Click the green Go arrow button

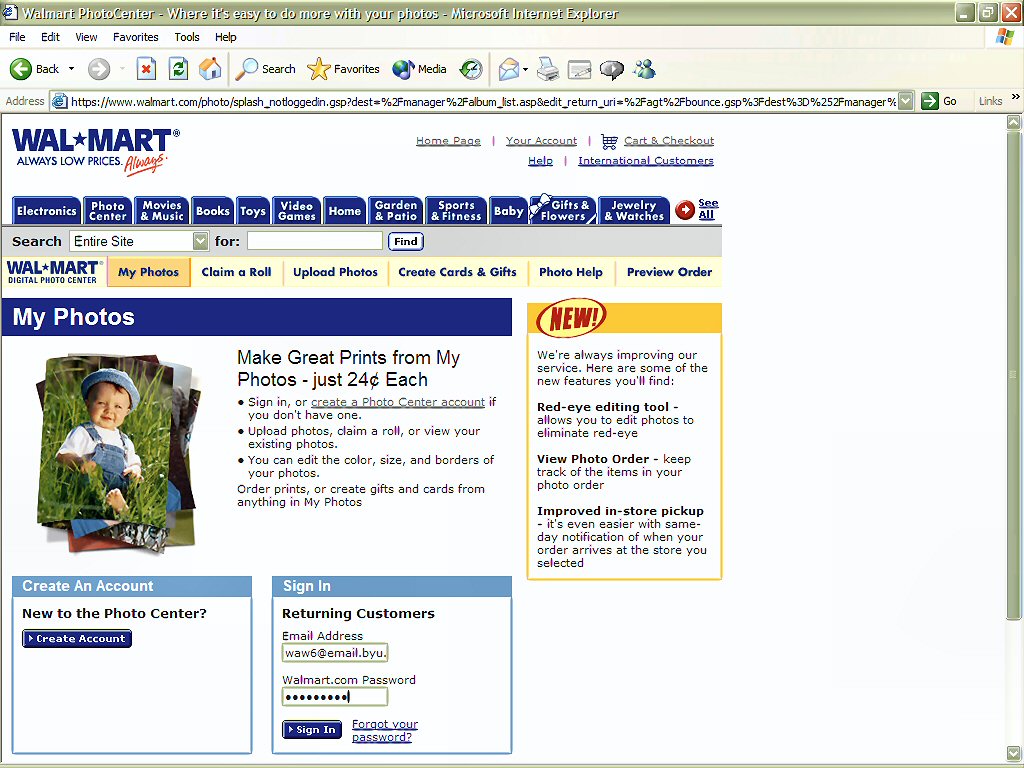coord(929,101)
